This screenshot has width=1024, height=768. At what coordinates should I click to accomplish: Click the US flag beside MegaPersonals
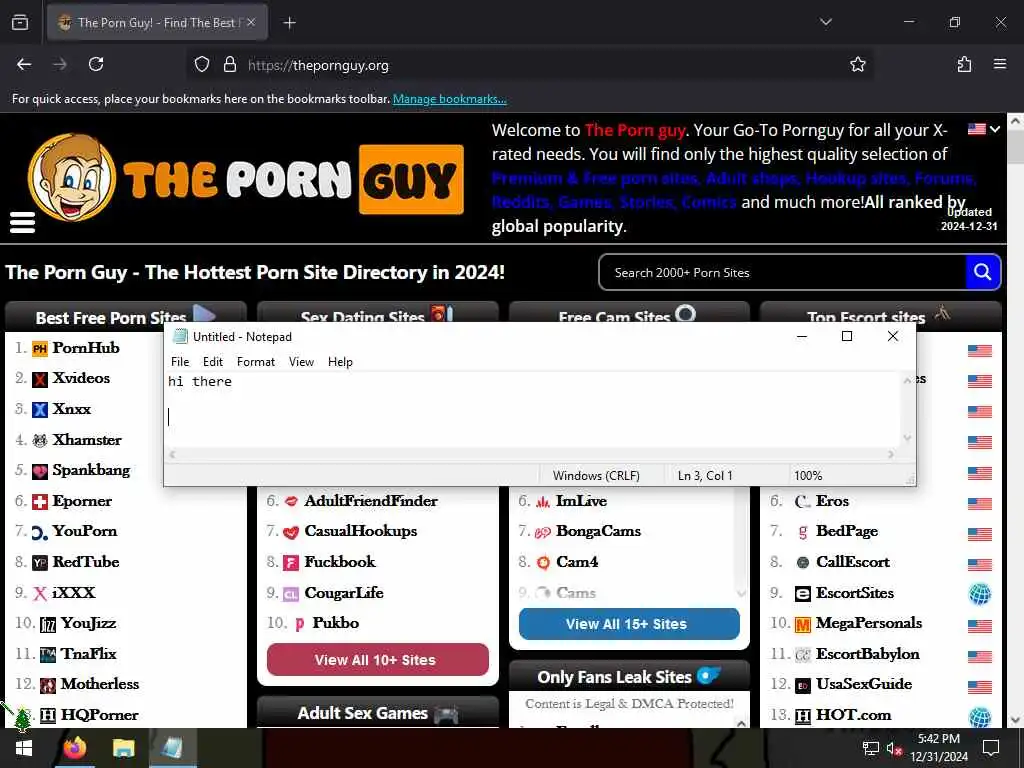tap(980, 626)
